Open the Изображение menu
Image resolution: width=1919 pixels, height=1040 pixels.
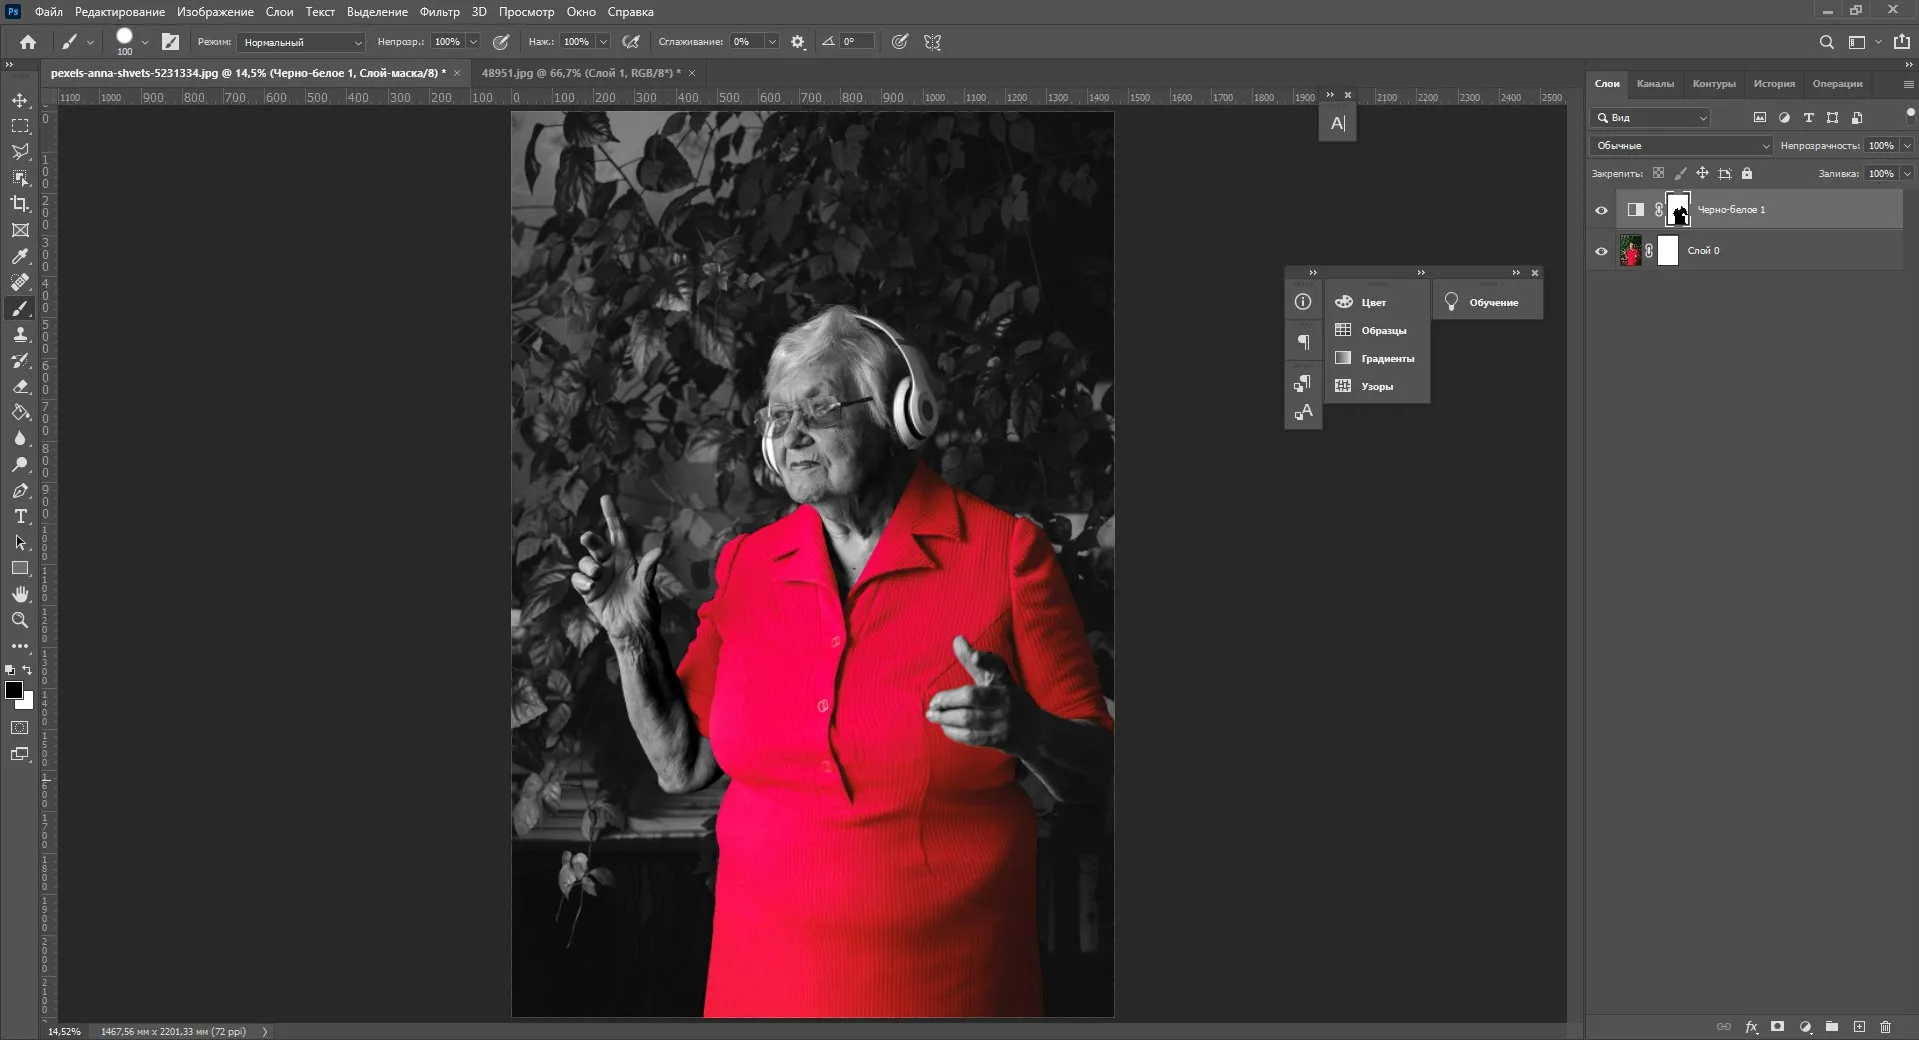[x=215, y=12]
